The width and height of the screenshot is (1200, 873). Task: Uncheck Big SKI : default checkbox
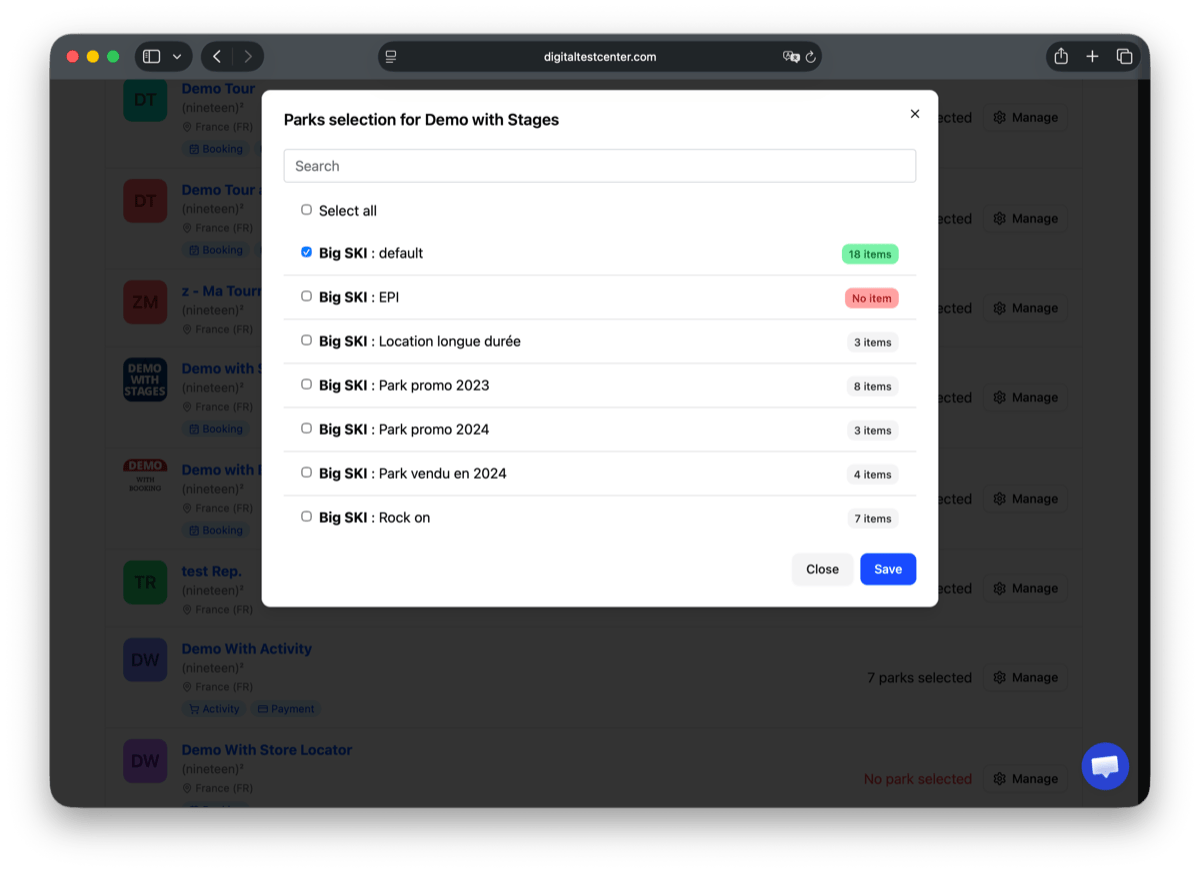click(306, 252)
